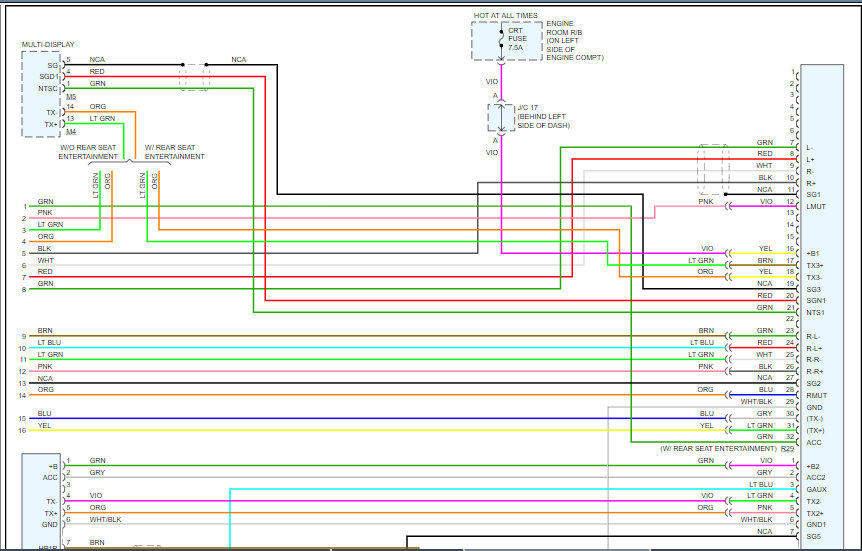This screenshot has width=862, height=551.
Task: Select the RMUT terminal label
Action: (x=815, y=395)
